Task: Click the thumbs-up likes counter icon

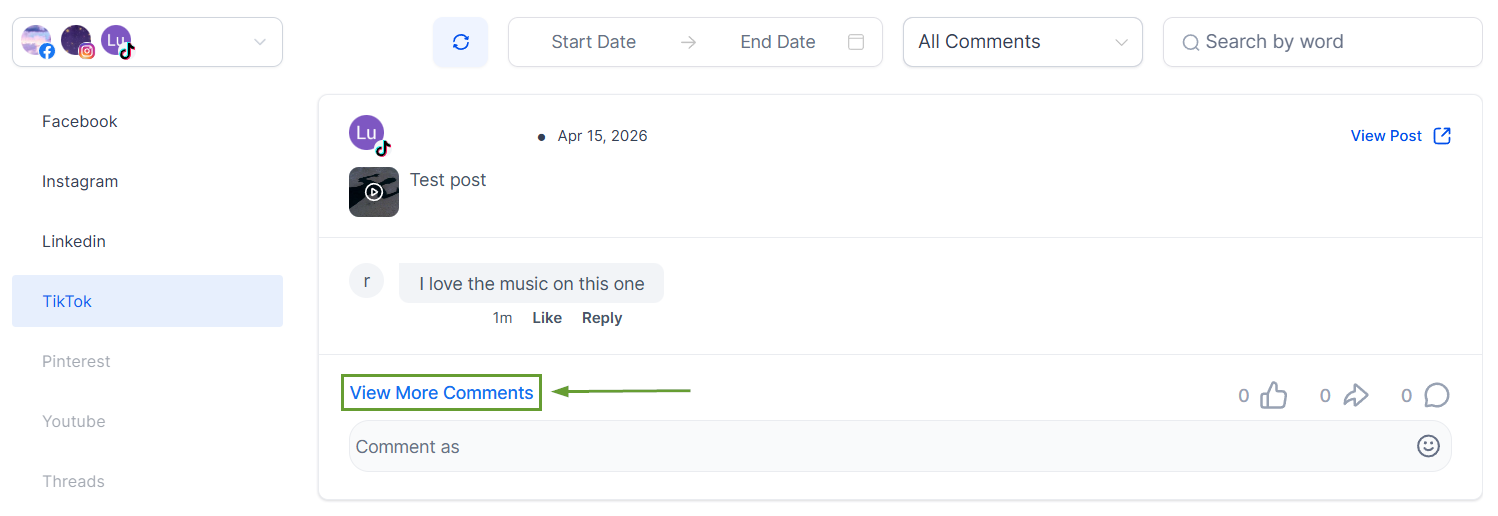Action: 1273,395
